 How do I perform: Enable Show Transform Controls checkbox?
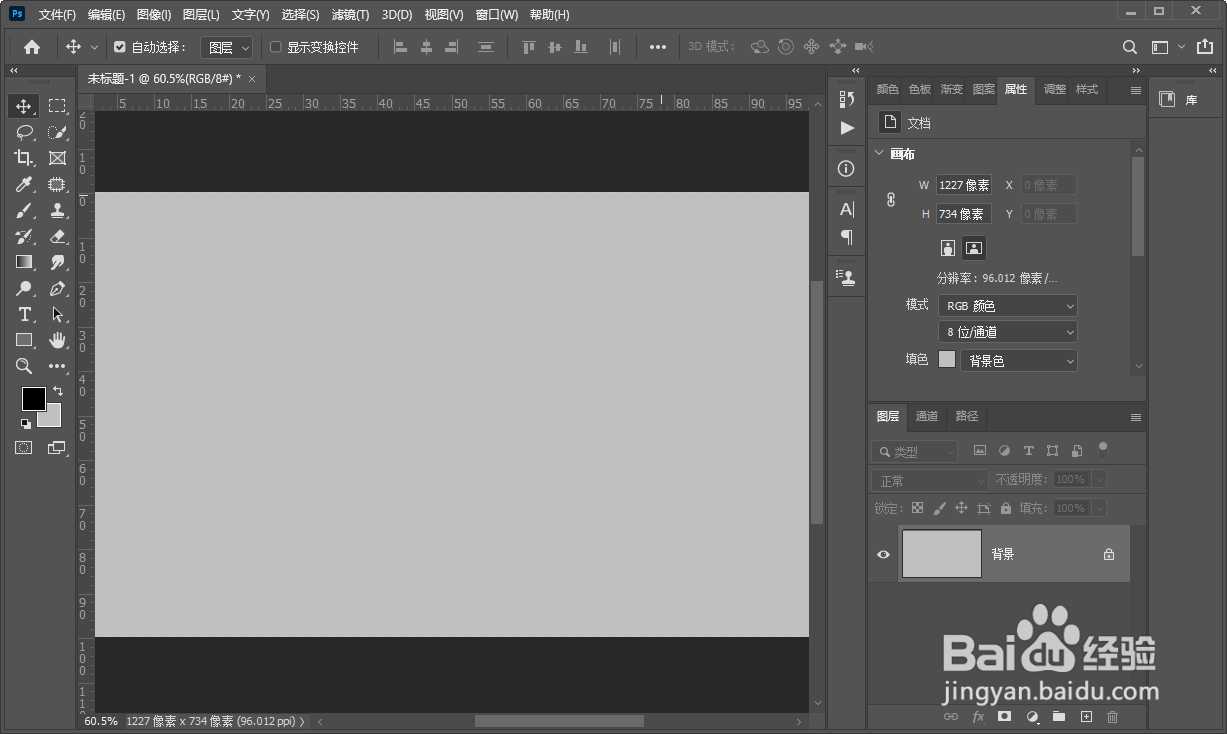tap(276, 47)
